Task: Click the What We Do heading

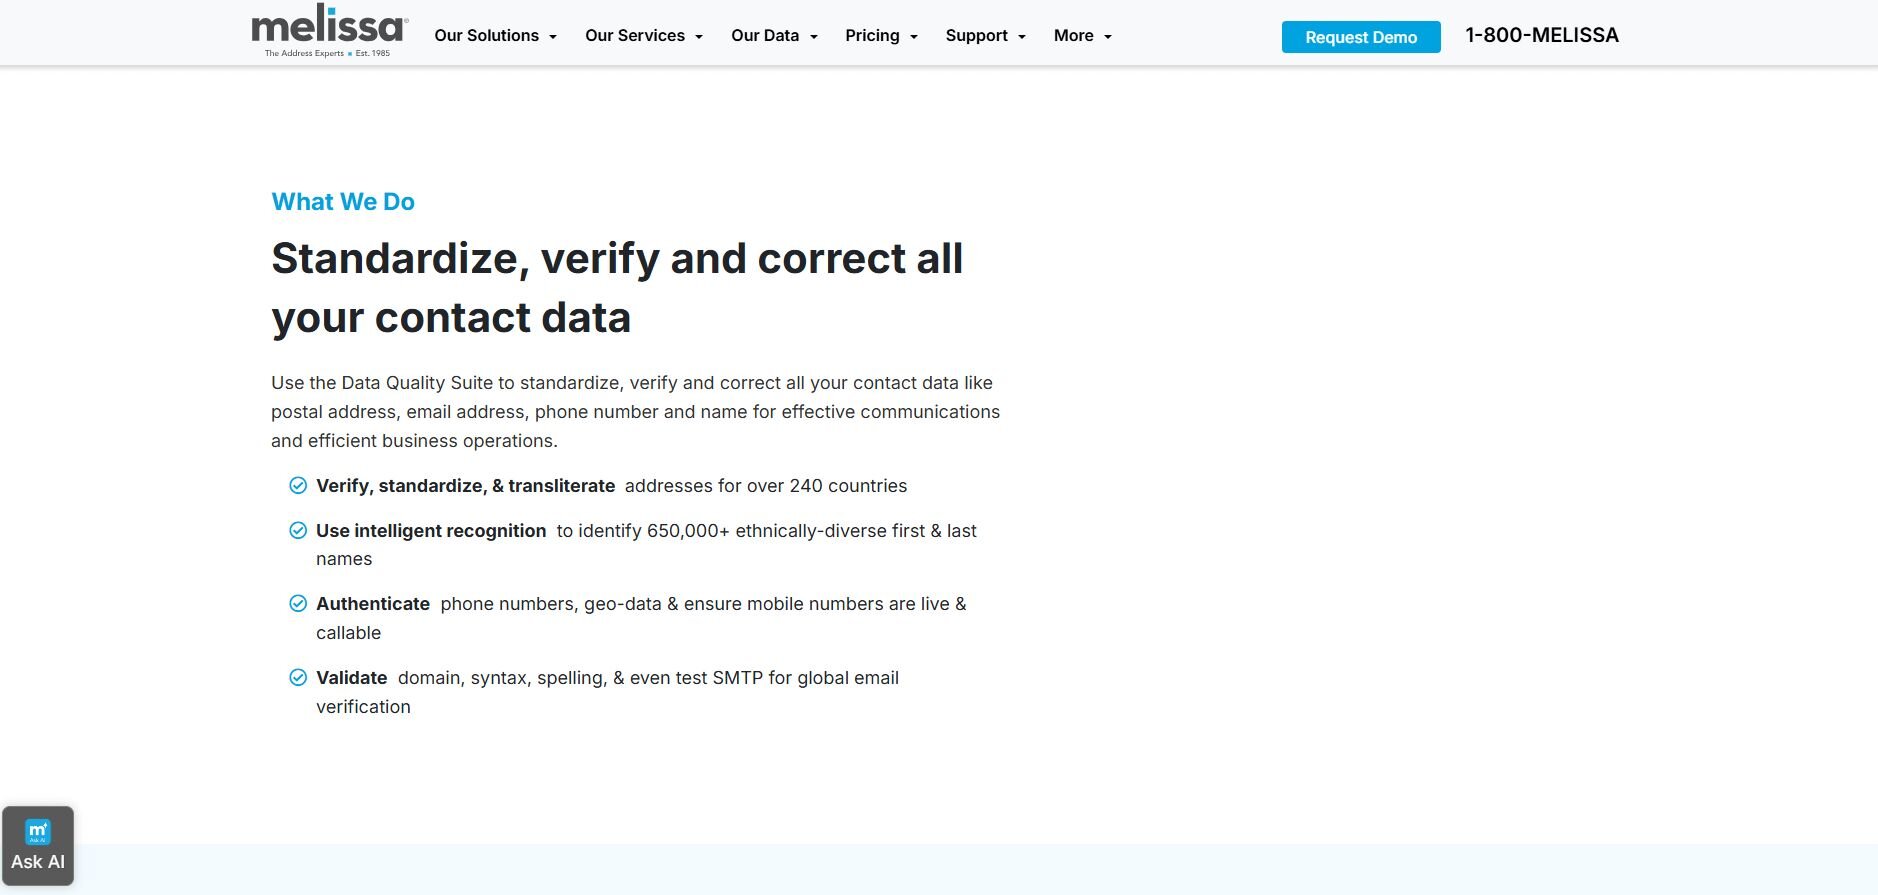Action: pos(343,202)
